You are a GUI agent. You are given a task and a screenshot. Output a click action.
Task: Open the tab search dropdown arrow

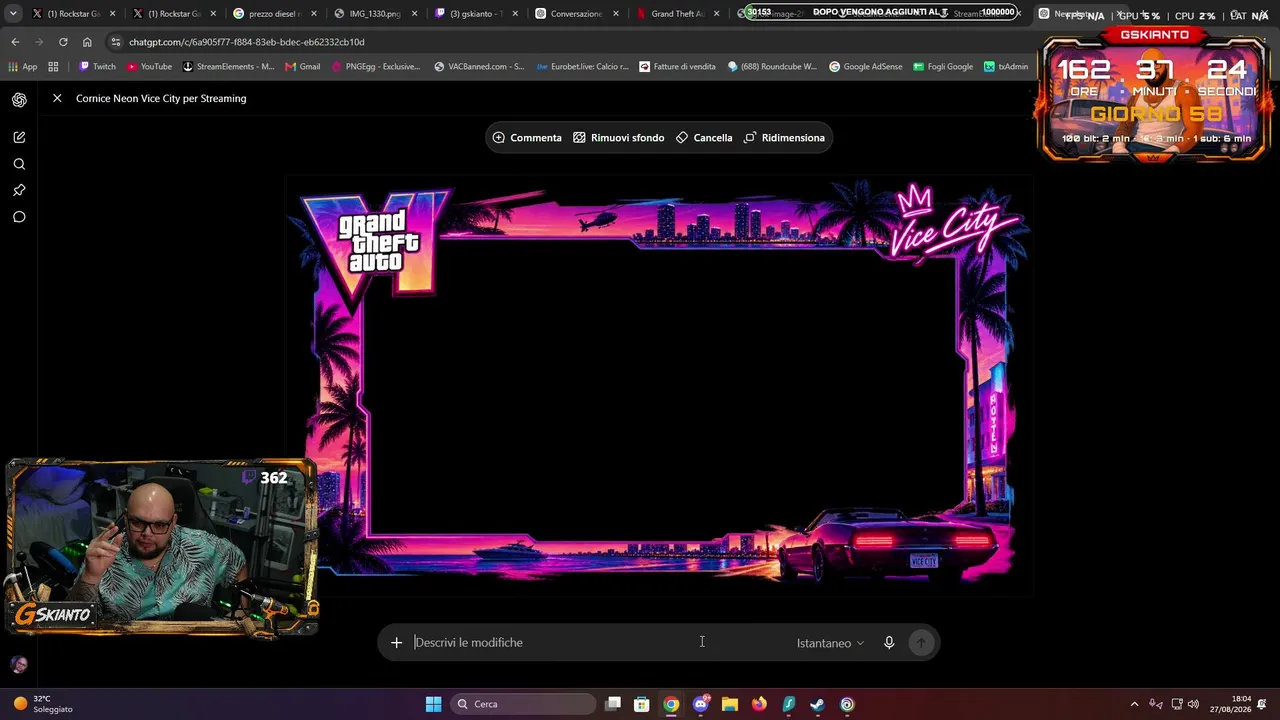(x=13, y=14)
